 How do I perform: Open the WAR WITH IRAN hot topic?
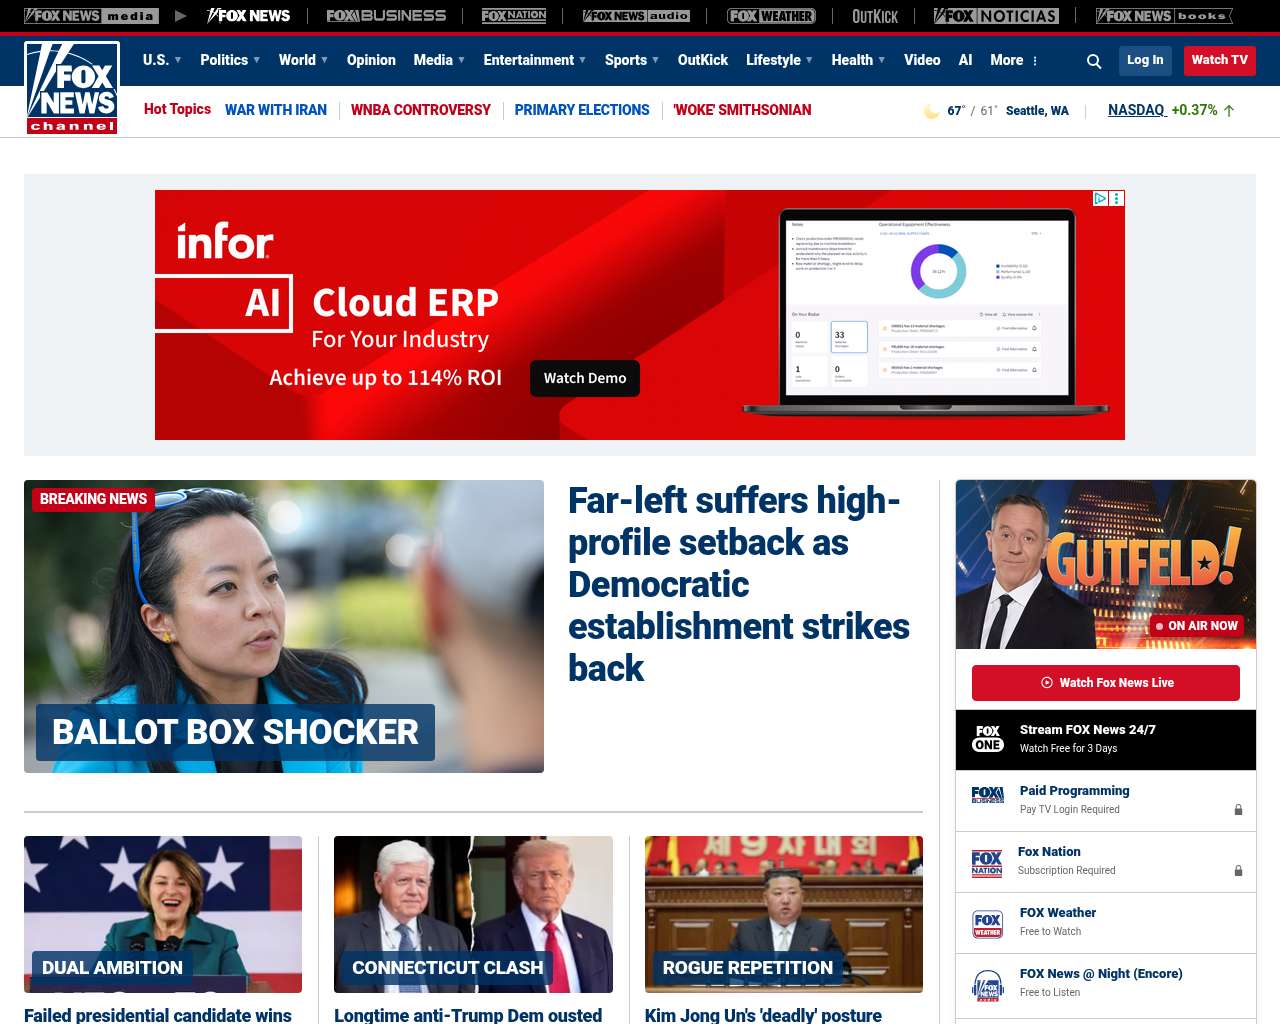pos(276,110)
